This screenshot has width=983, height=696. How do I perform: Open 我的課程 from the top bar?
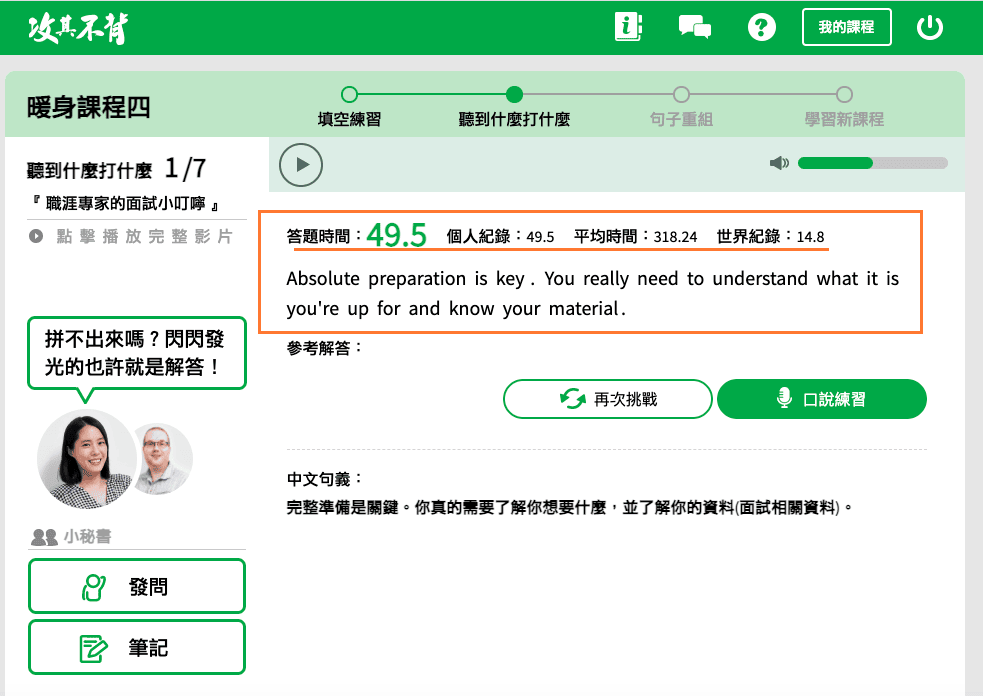pyautogui.click(x=846, y=27)
